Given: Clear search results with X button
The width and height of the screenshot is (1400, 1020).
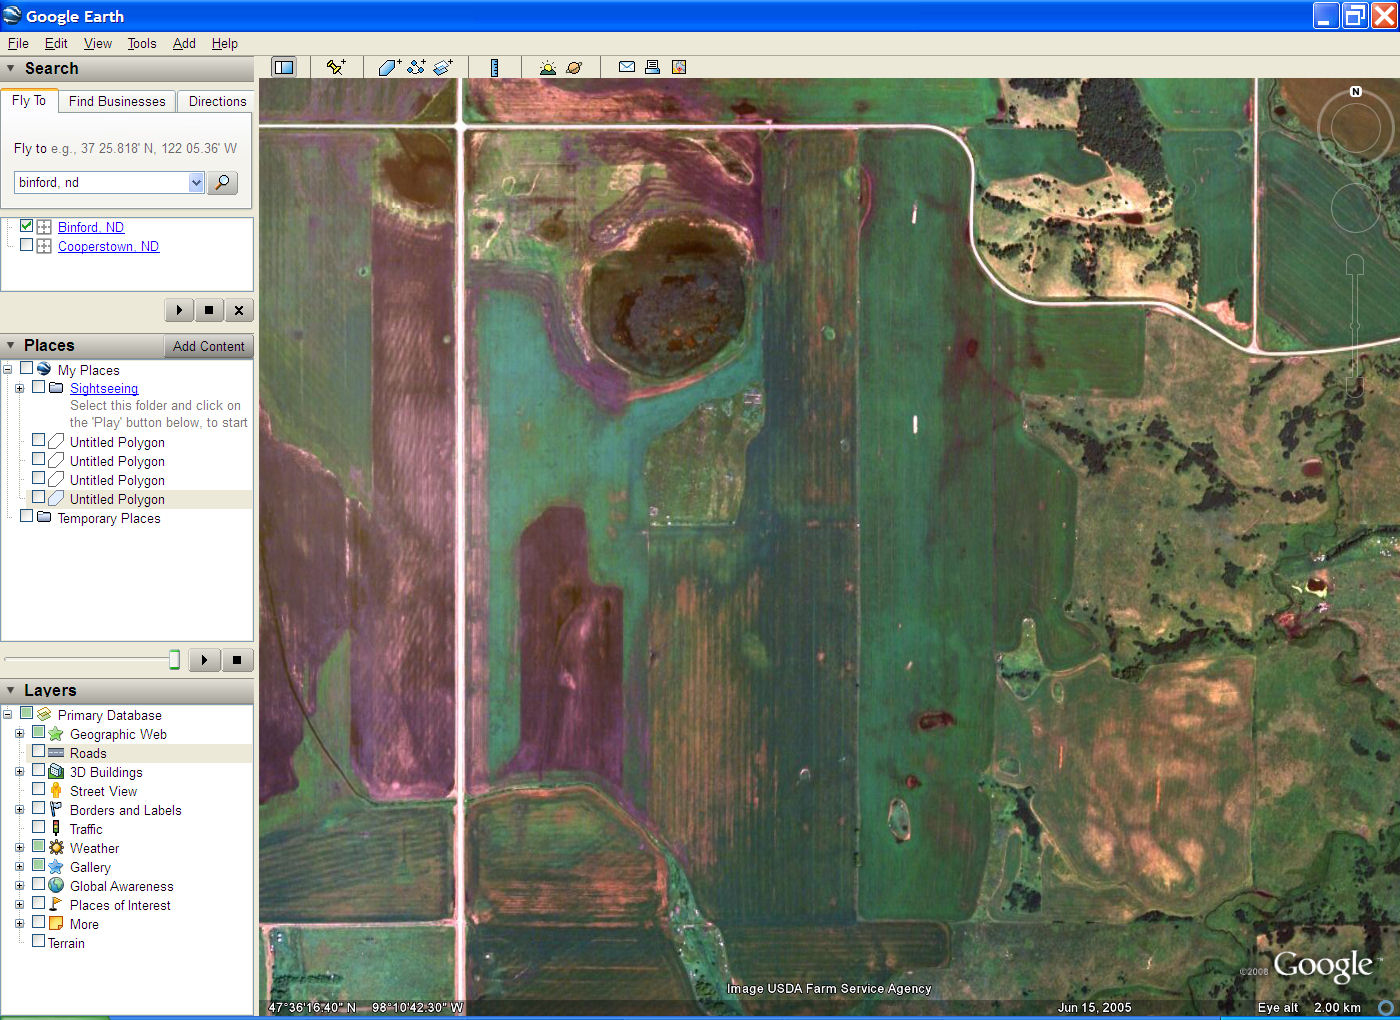Looking at the screenshot, I should coord(239,310).
